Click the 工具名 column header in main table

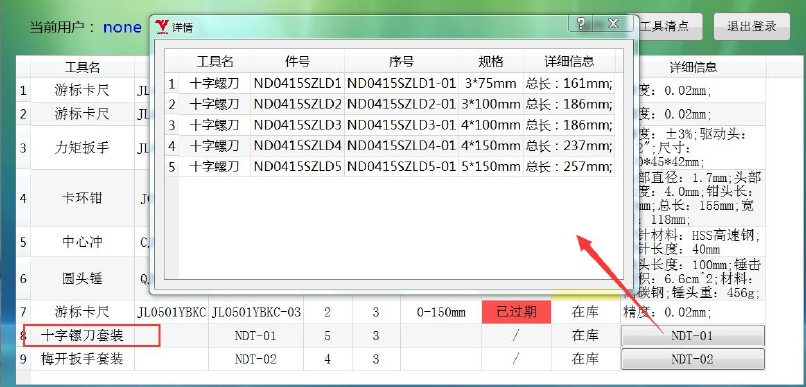pyautogui.click(x=82, y=67)
